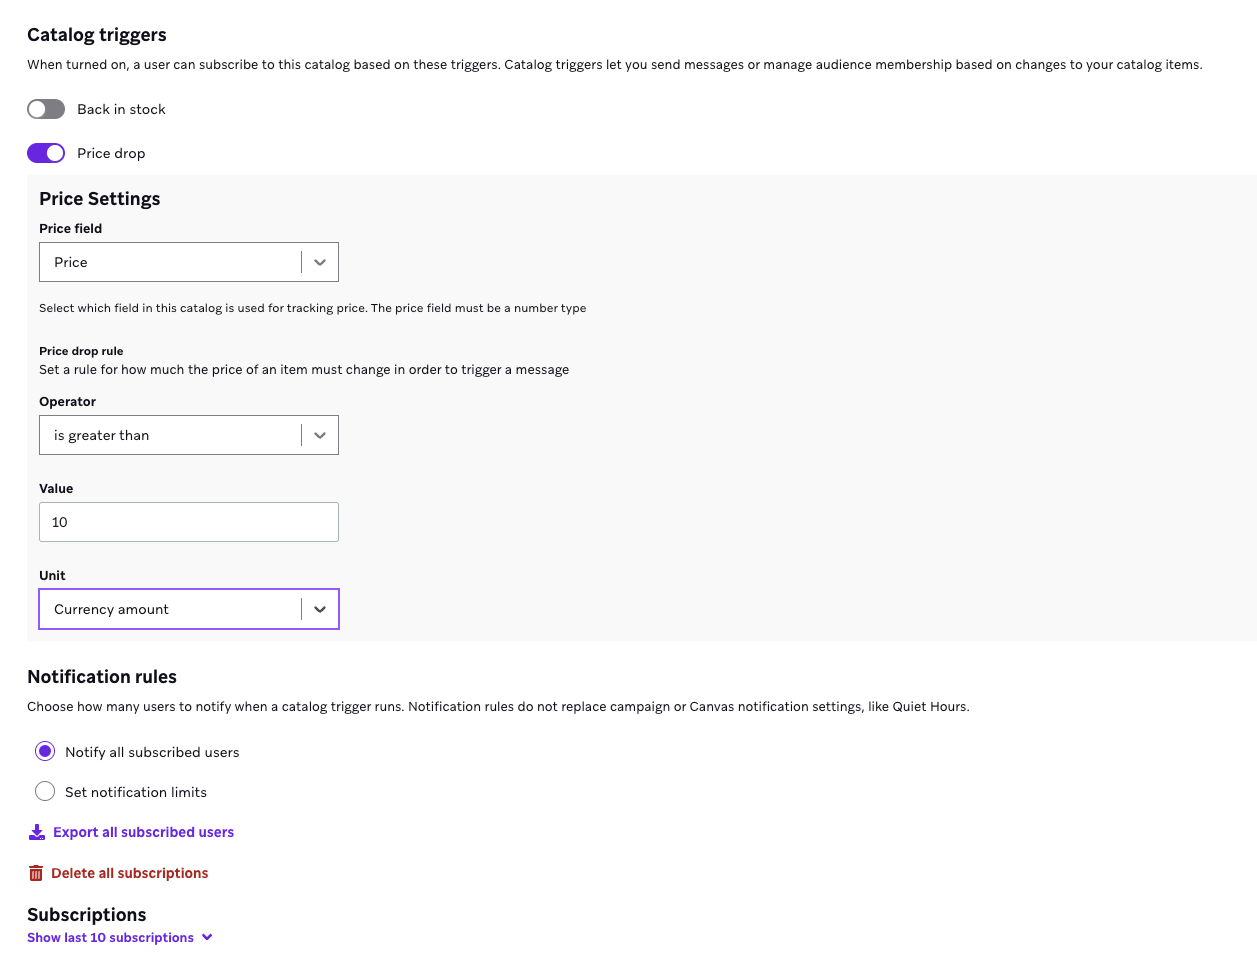The width and height of the screenshot is (1257, 977).
Task: Click into the Value field containing 10
Action: 189,522
